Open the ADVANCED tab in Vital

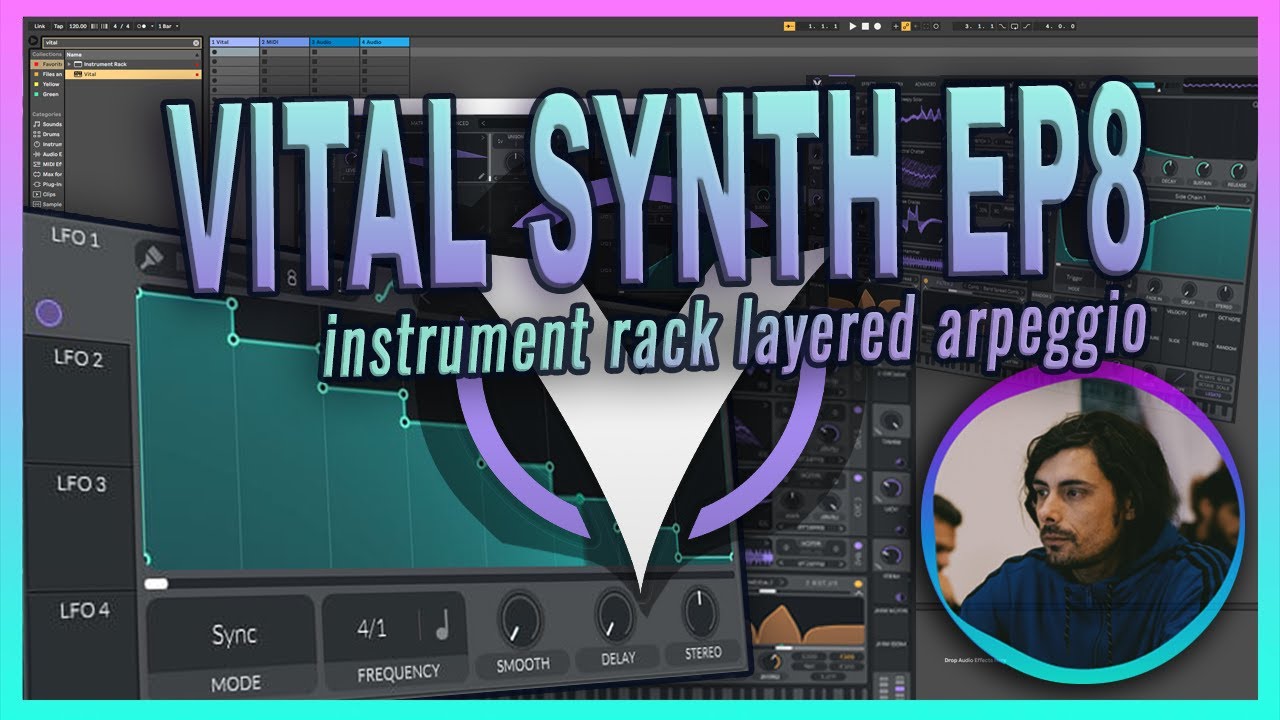click(925, 84)
